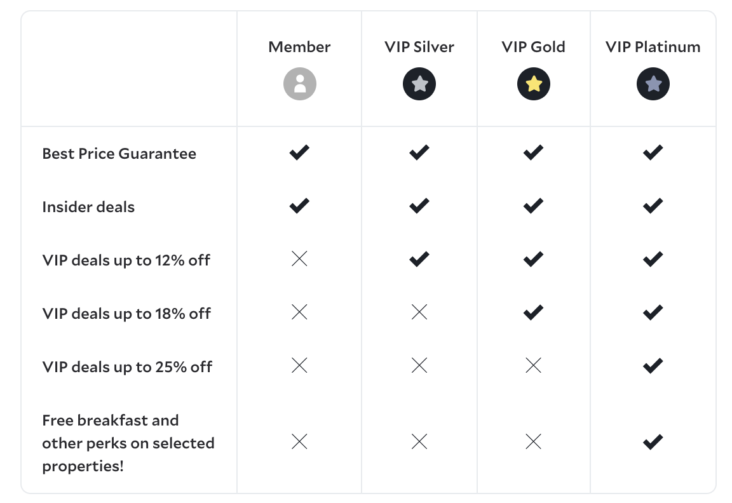The width and height of the screenshot is (732, 503).
Task: Click VIP Gold's 18% off checkmark
Action: [x=533, y=312]
